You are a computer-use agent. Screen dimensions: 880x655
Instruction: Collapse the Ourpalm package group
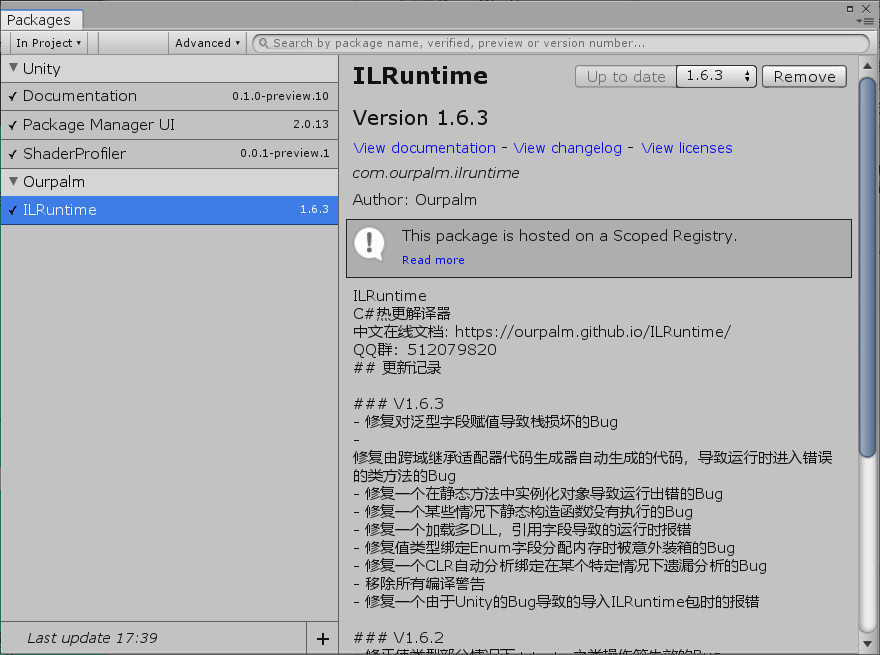tap(13, 181)
